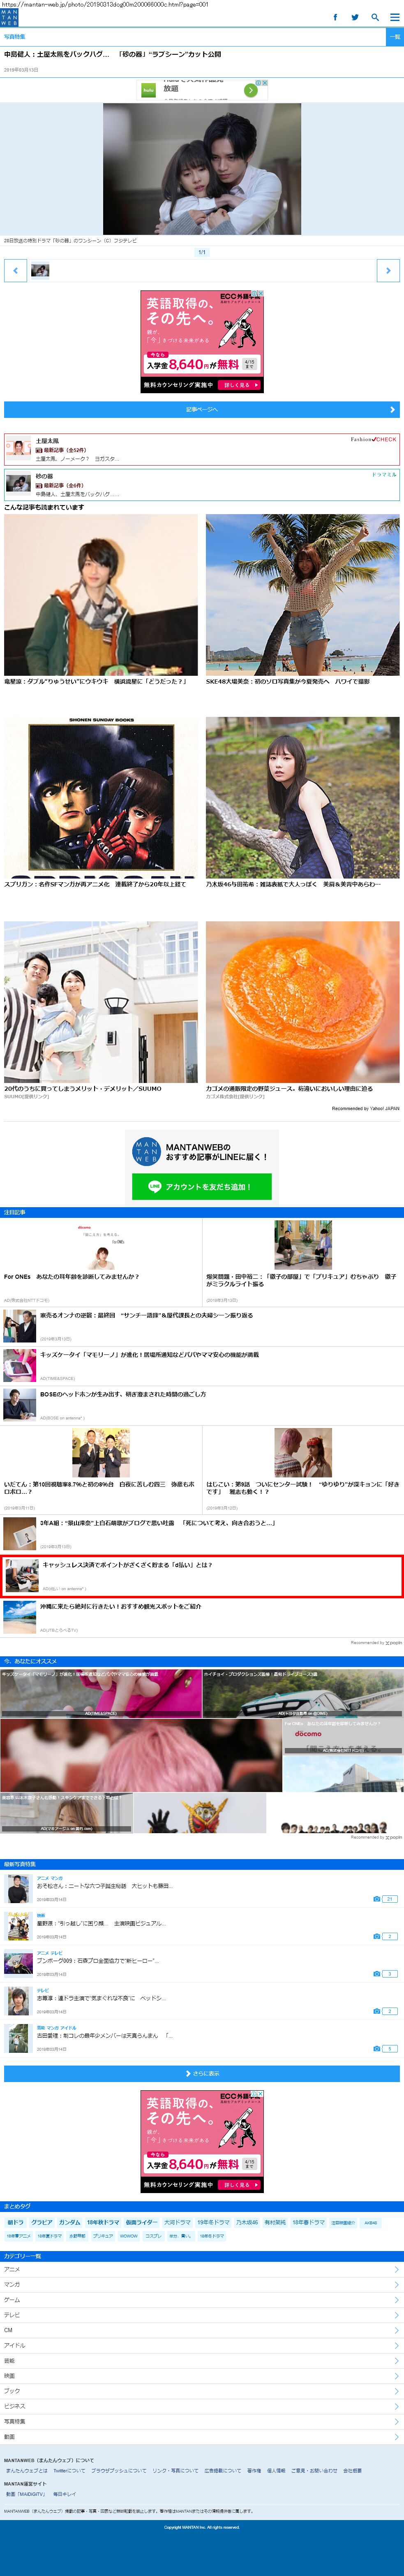
Task: Expand the ゲーム category row
Action: (202, 2299)
